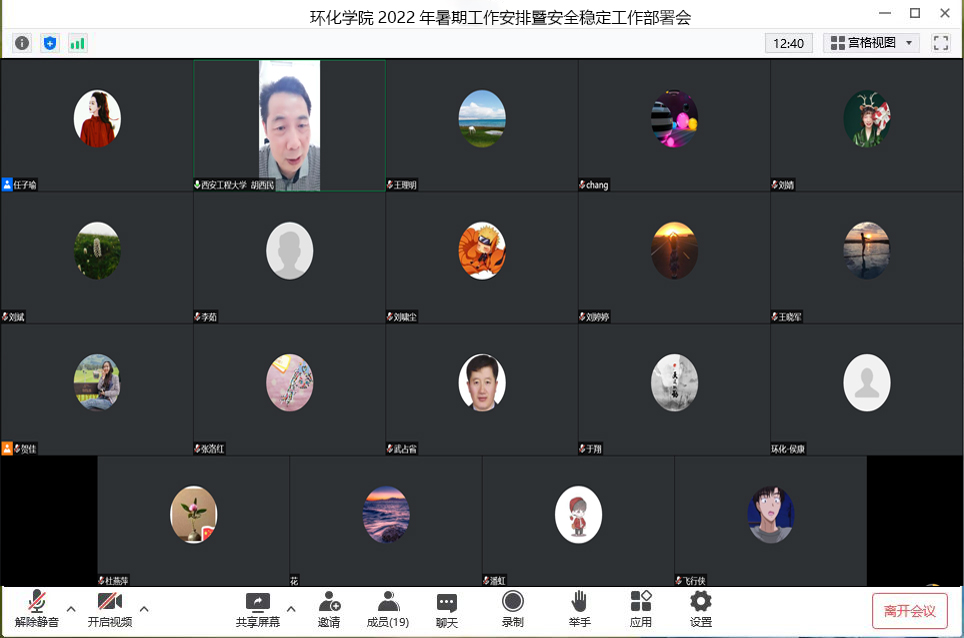Viewport: 964px width, 638px height.
Task: Select the speaker video tile of 胡西民
Action: (x=289, y=125)
